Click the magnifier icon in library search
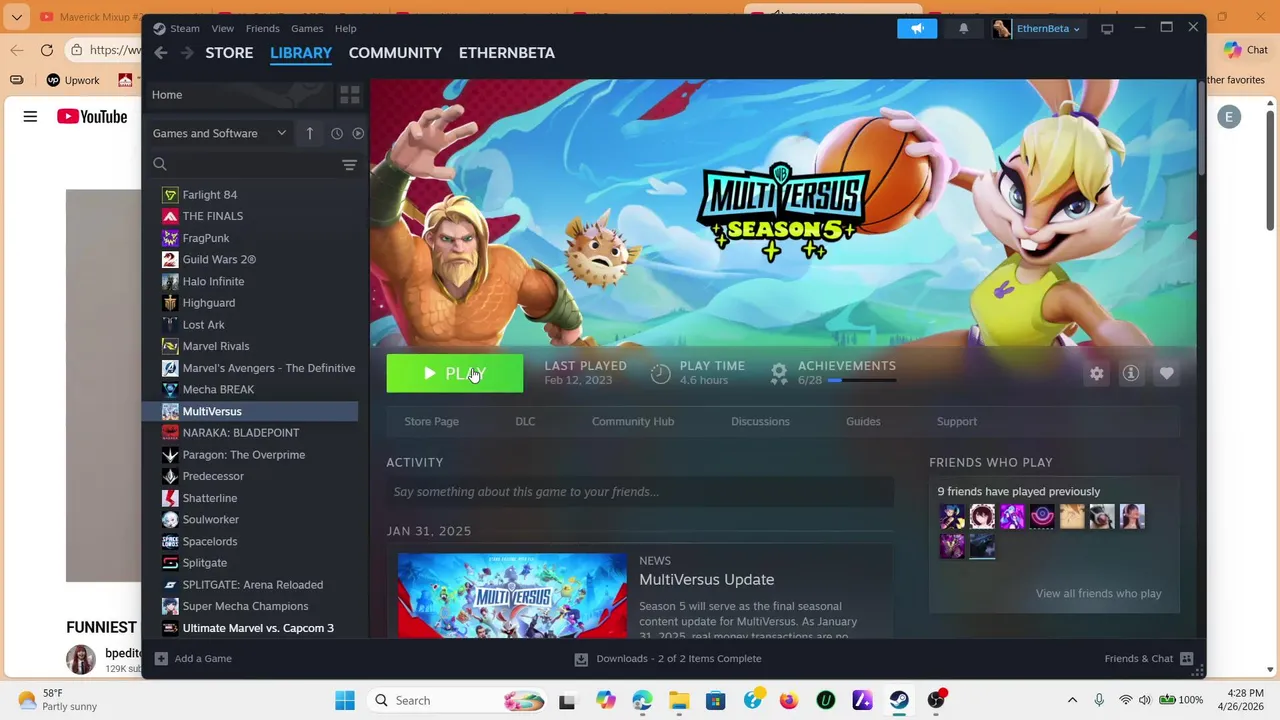The width and height of the screenshot is (1280, 720). click(160, 164)
